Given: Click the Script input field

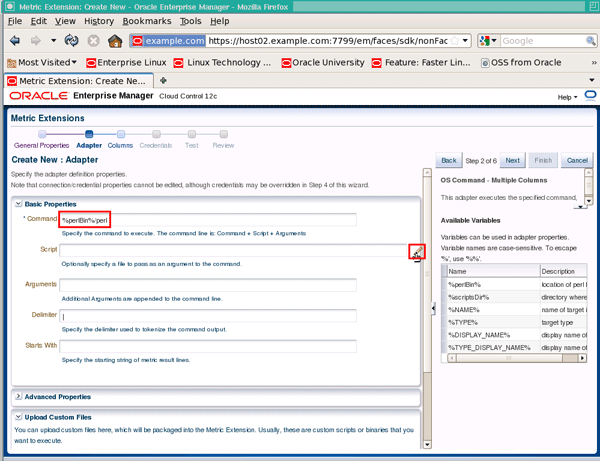Looking at the screenshot, I should [x=233, y=251].
